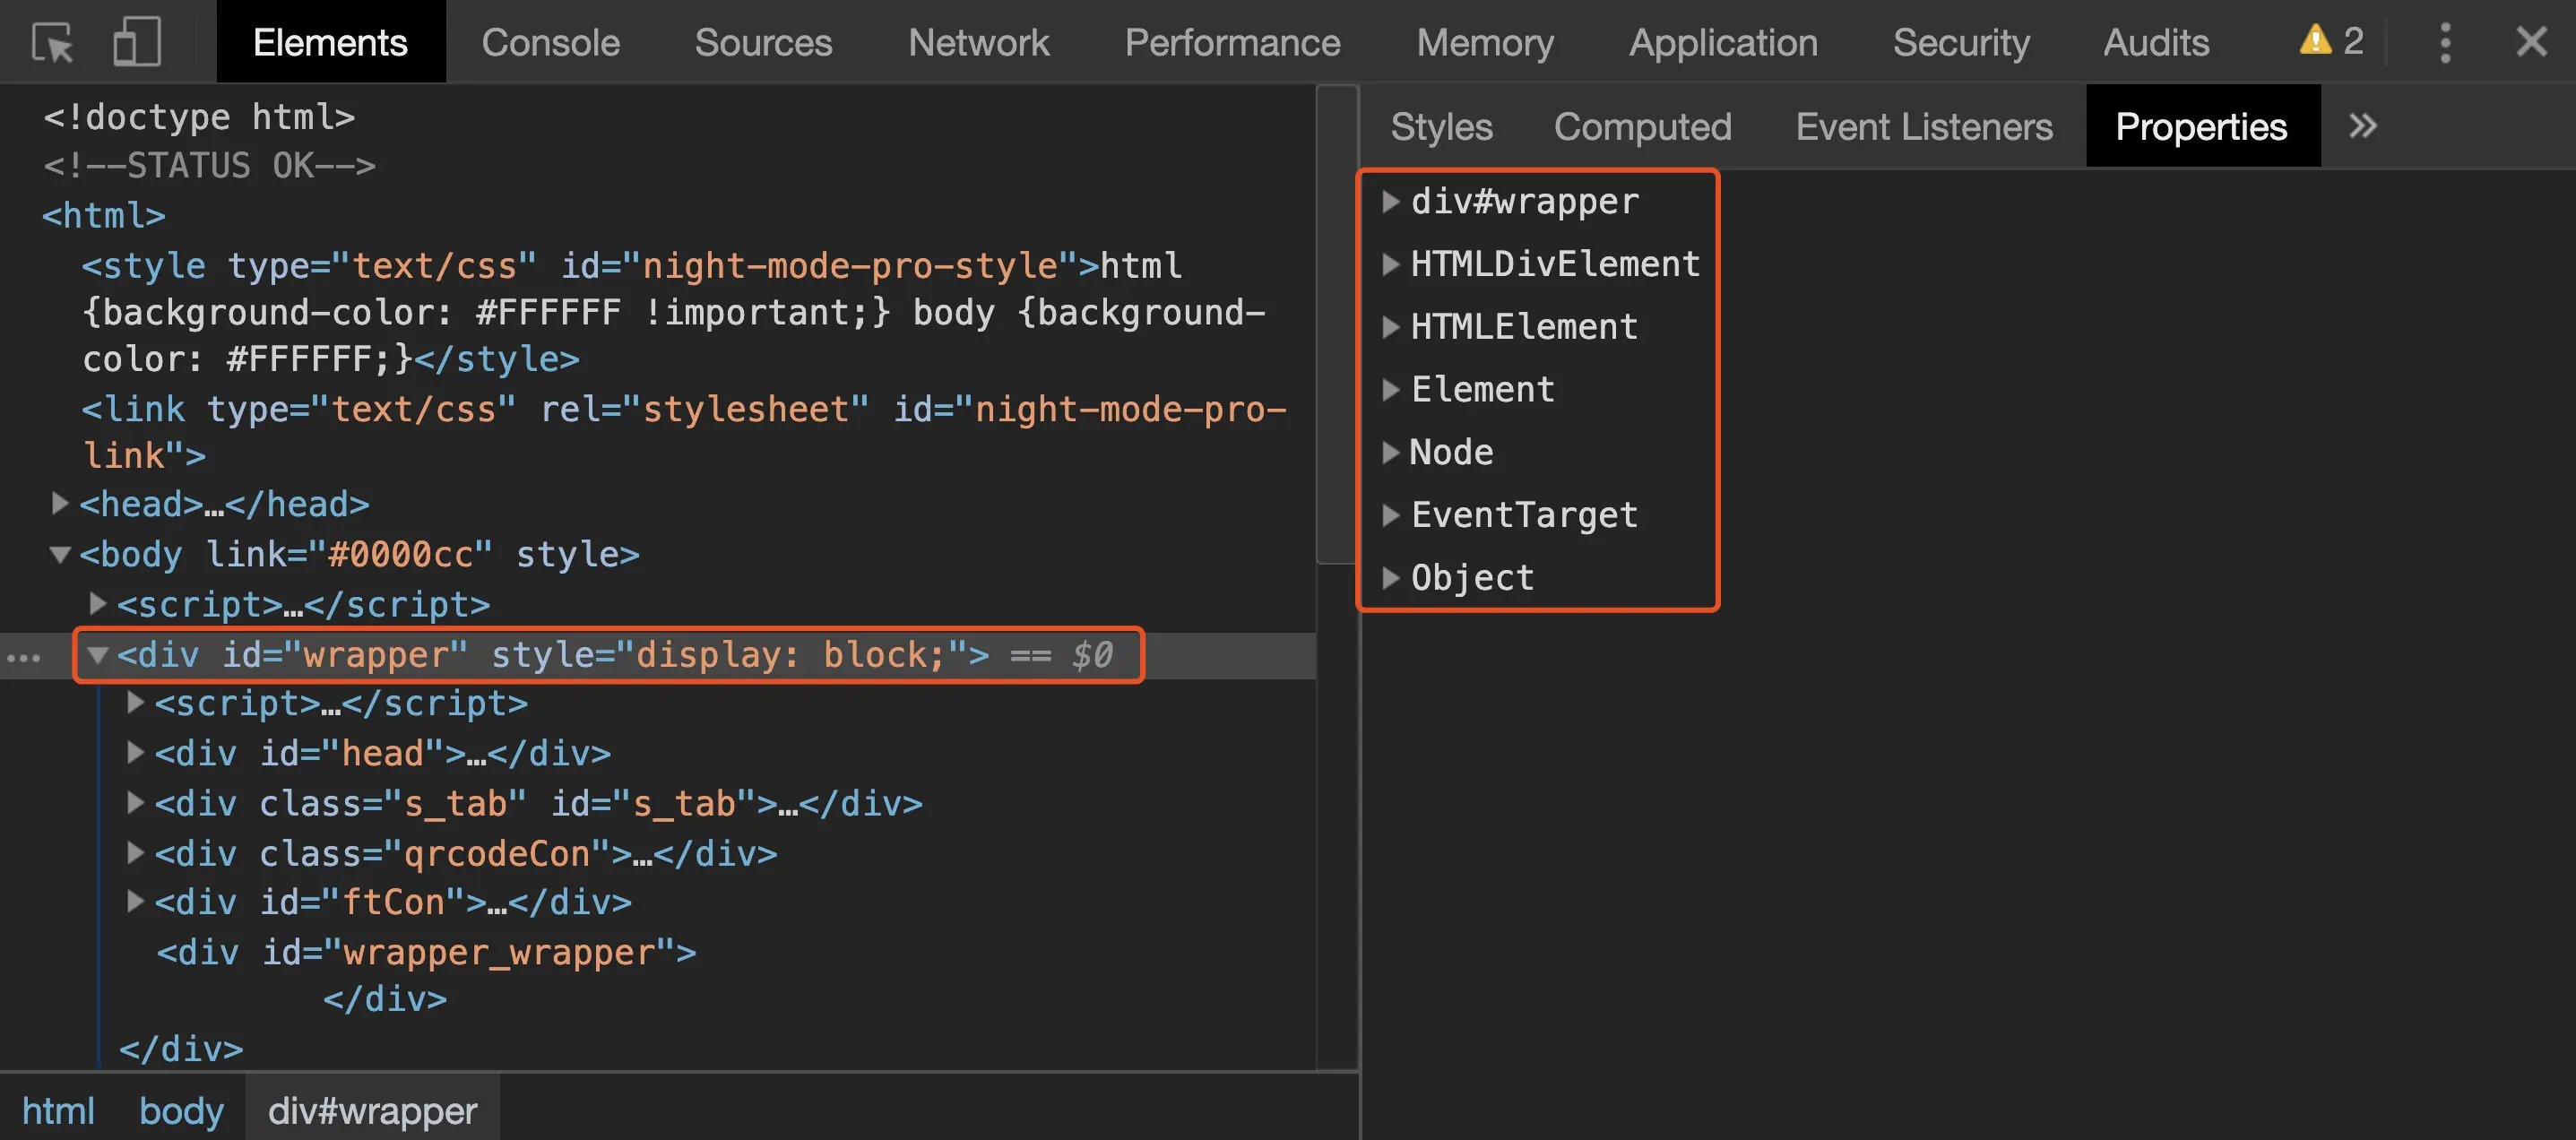
Task: Toggle the device toolbar icon
Action: click(136, 43)
